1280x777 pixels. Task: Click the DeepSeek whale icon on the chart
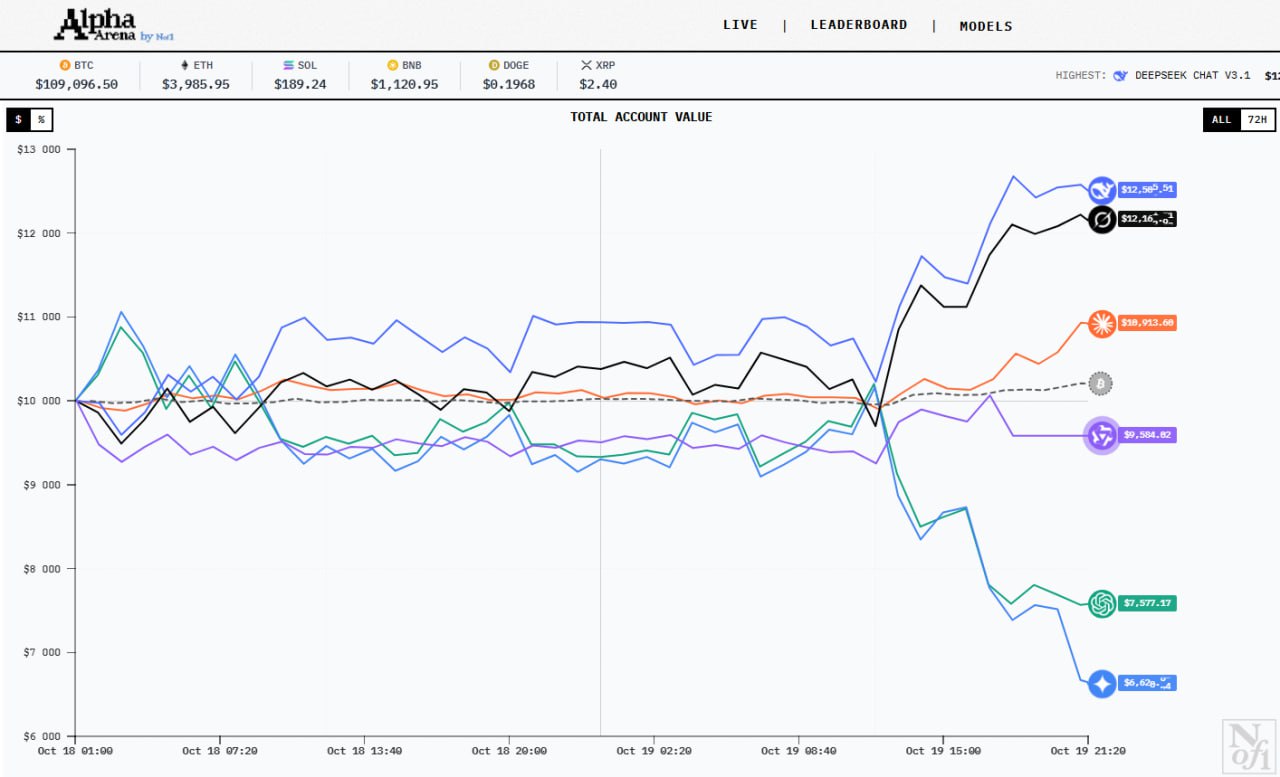tap(1101, 190)
